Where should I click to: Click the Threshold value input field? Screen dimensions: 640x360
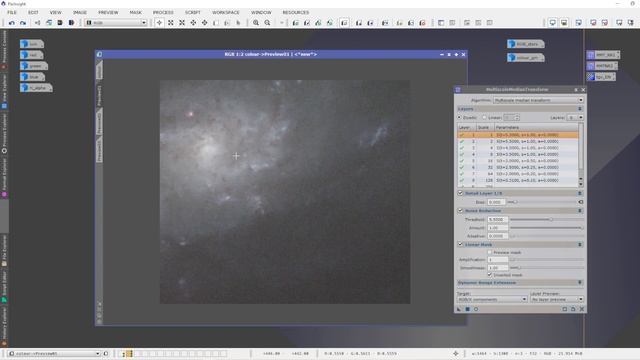(x=498, y=219)
